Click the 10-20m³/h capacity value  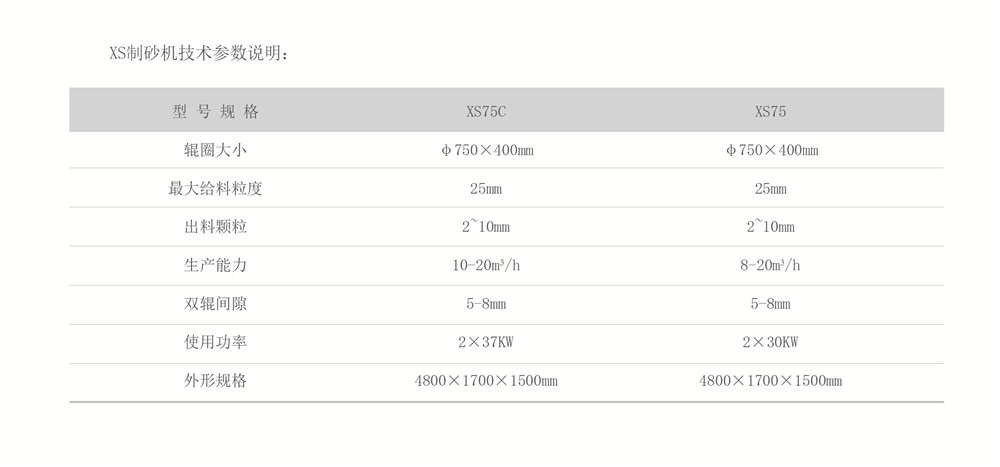[487, 265]
